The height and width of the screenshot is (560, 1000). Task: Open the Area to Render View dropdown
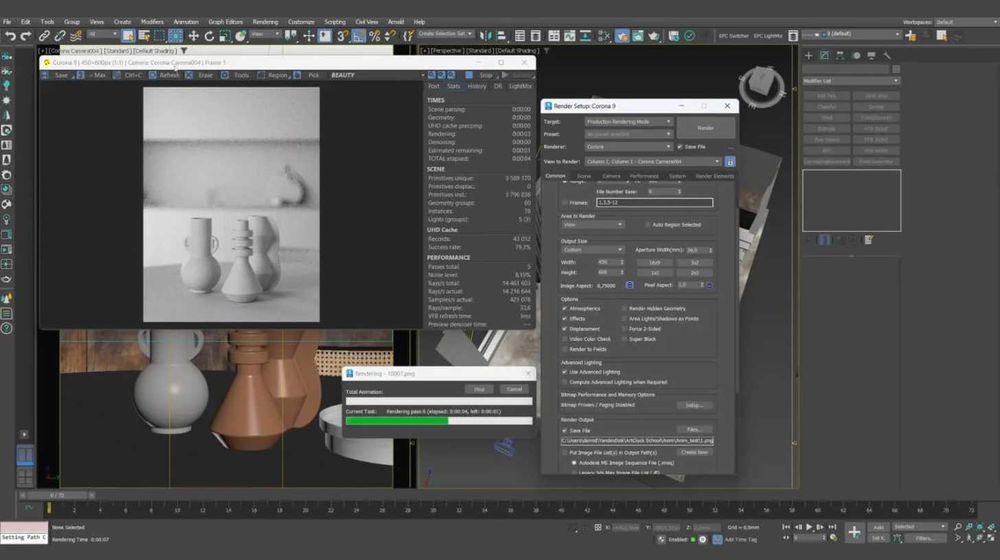click(x=592, y=225)
